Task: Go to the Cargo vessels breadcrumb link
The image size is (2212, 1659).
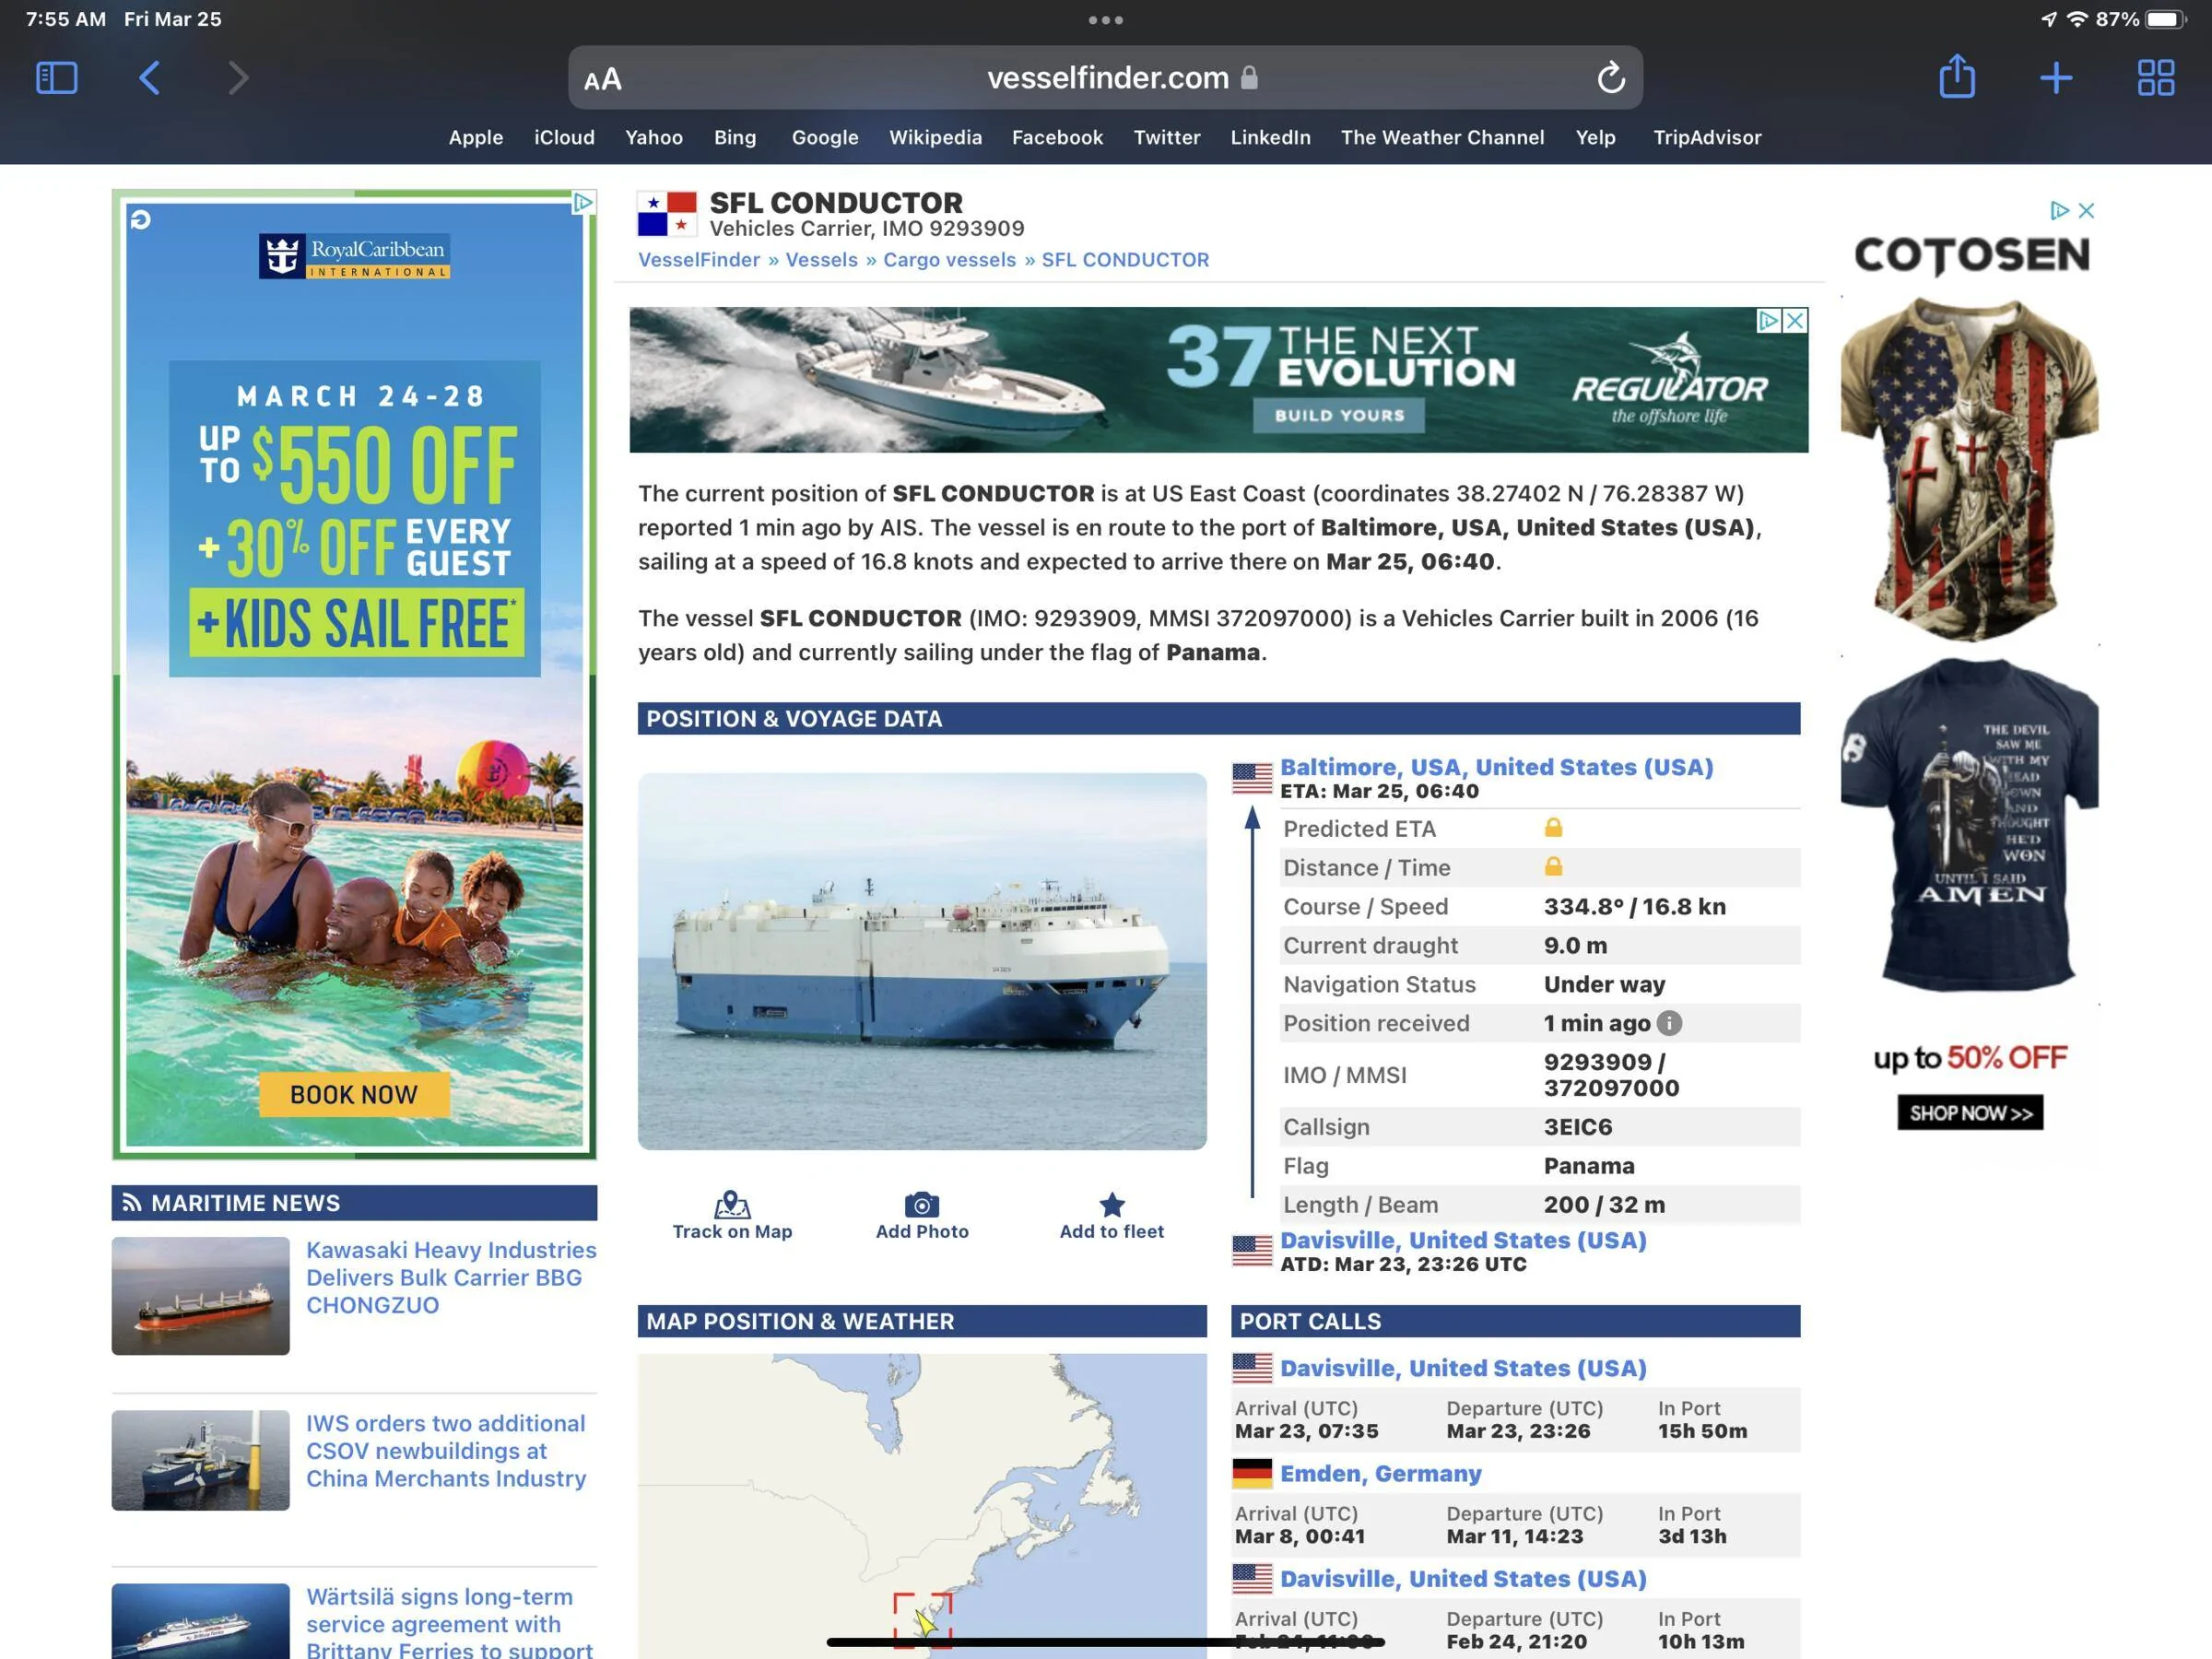Action: coord(949,260)
